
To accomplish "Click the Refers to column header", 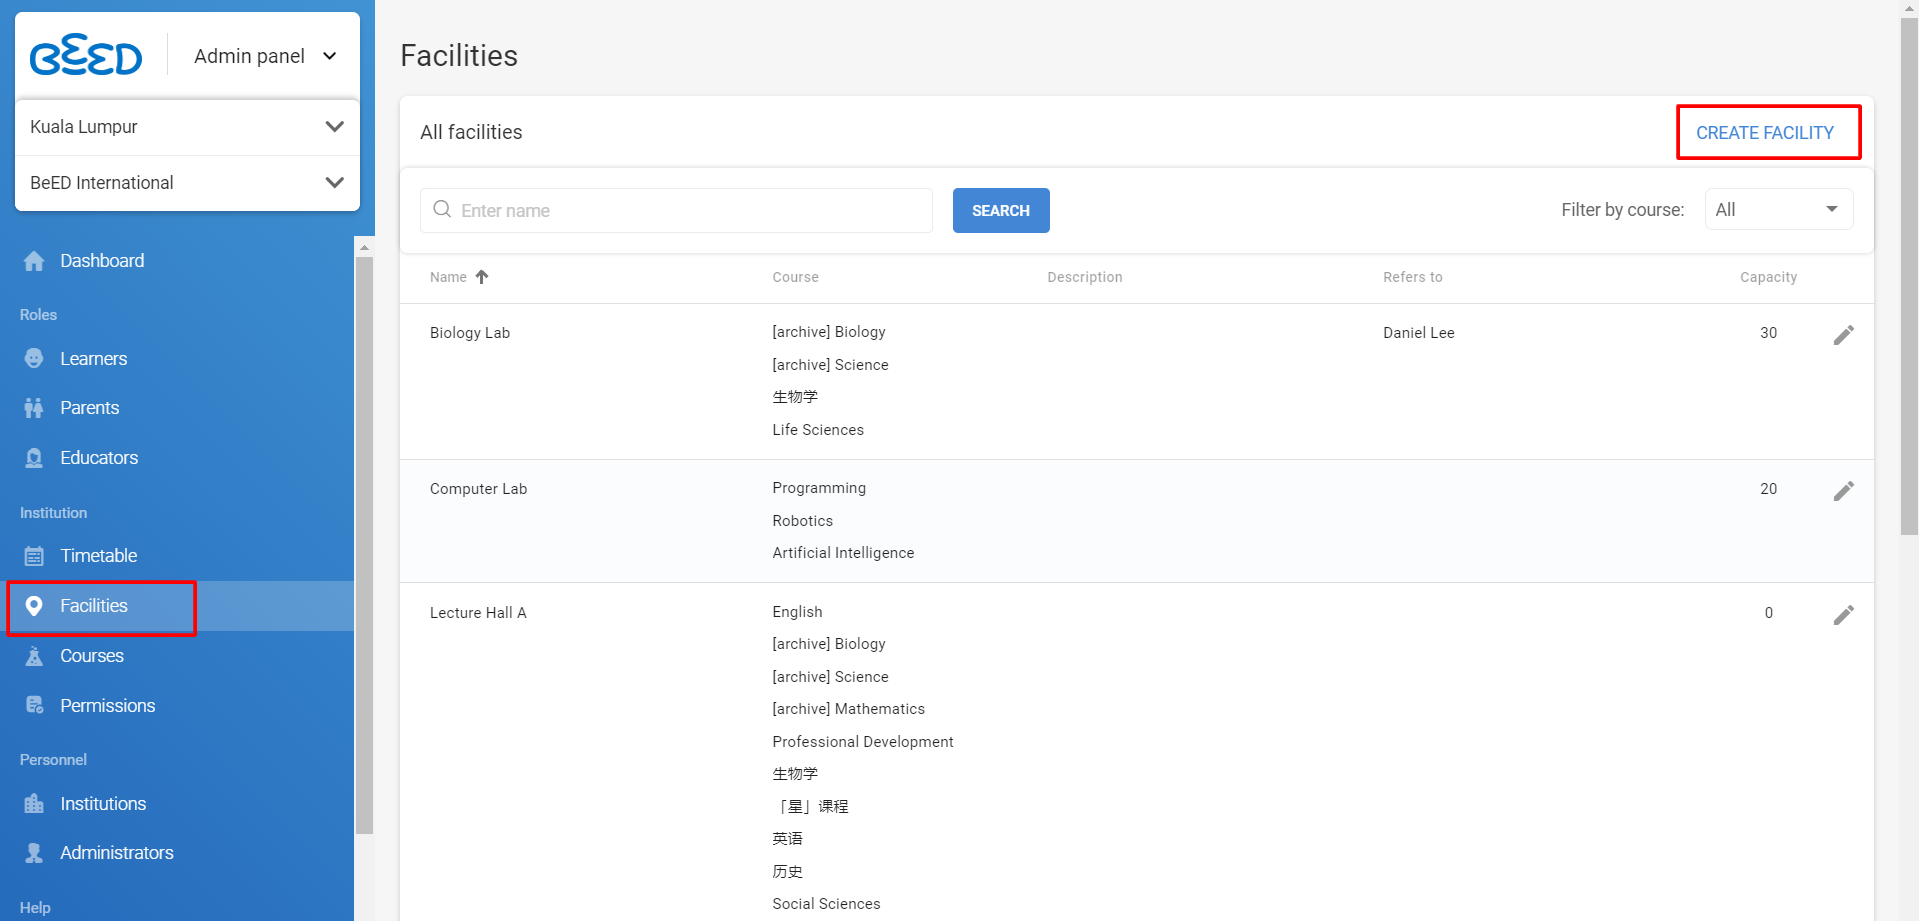I will coord(1413,277).
